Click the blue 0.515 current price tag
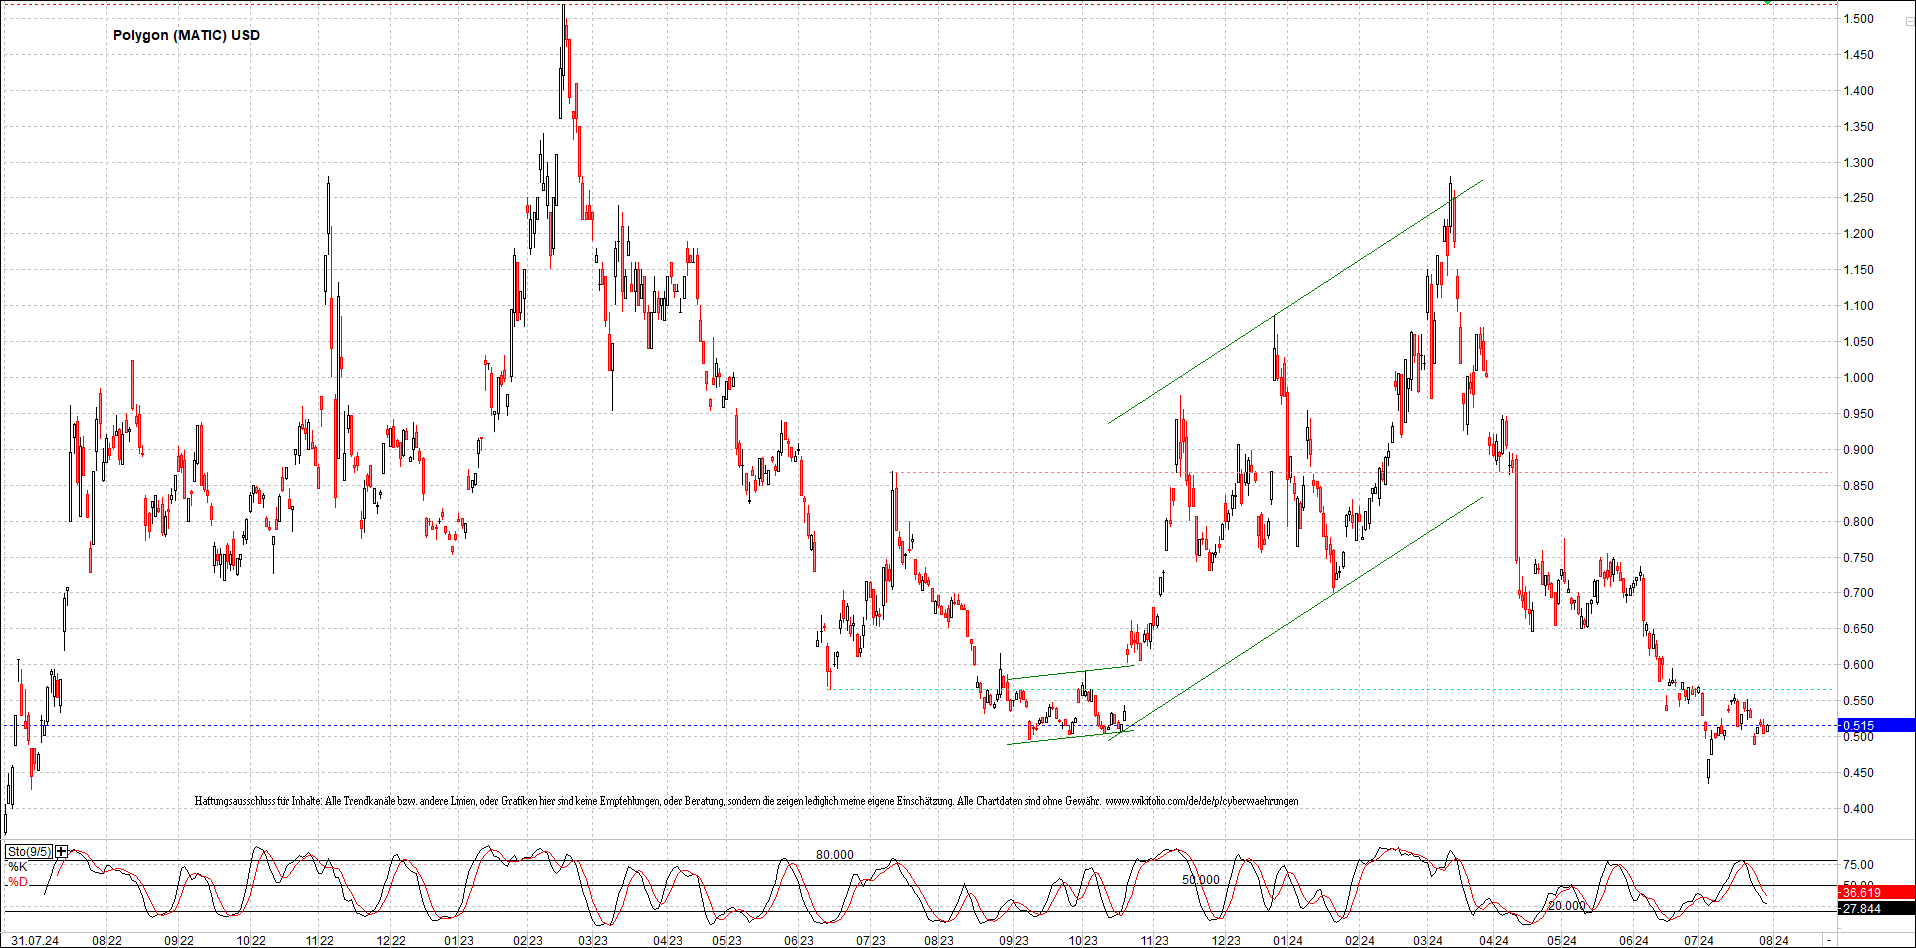 click(x=1877, y=726)
